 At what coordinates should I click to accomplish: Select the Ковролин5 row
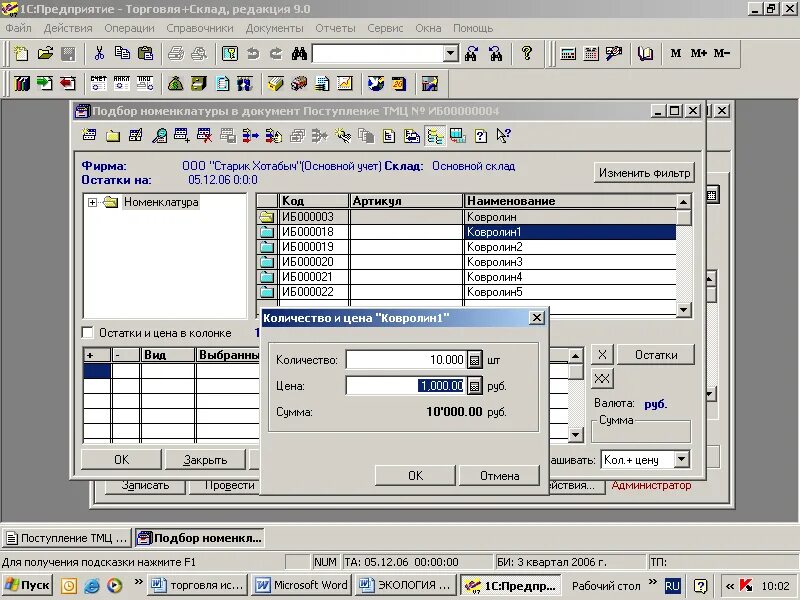[x=466, y=292]
